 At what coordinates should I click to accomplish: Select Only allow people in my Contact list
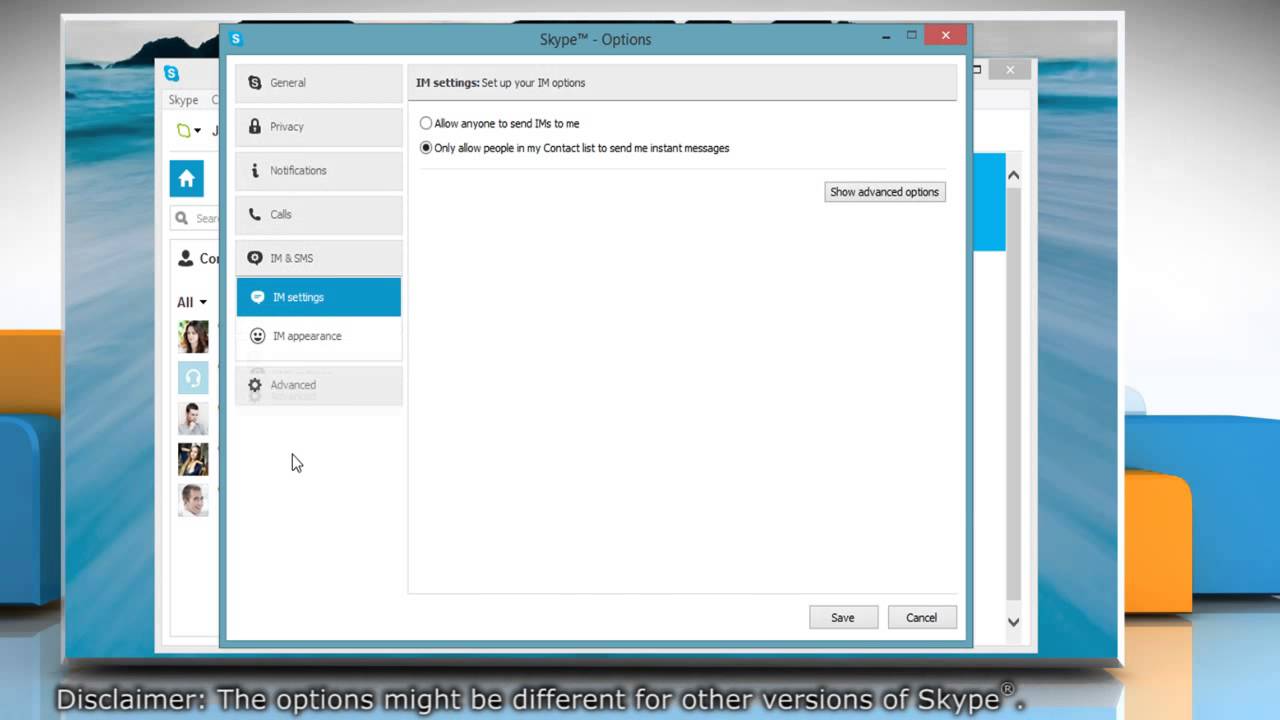click(575, 148)
